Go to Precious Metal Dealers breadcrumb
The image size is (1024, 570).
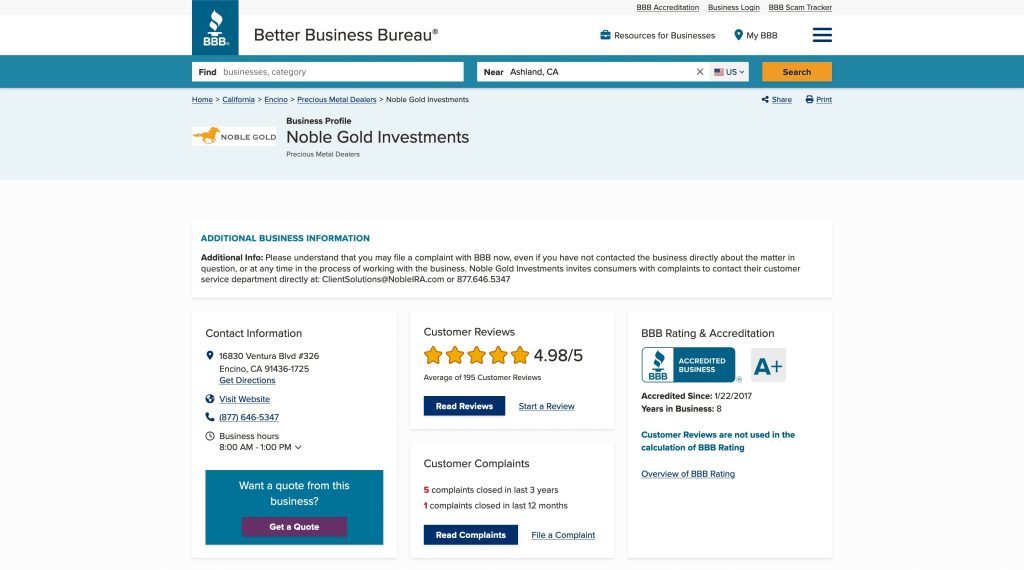337,100
